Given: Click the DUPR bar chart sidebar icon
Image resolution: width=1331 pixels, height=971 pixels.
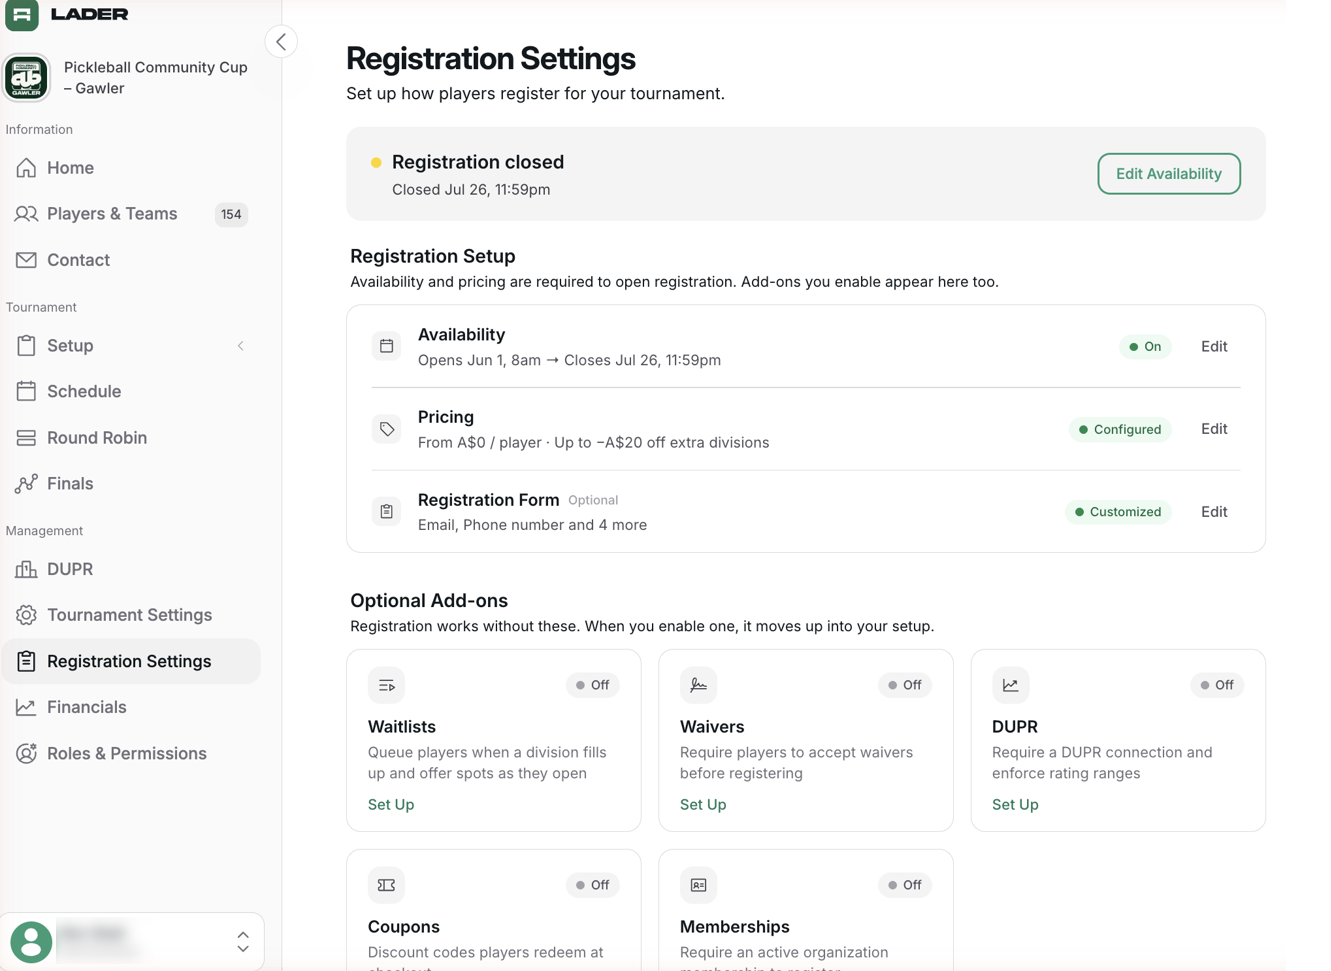Looking at the screenshot, I should pos(26,569).
